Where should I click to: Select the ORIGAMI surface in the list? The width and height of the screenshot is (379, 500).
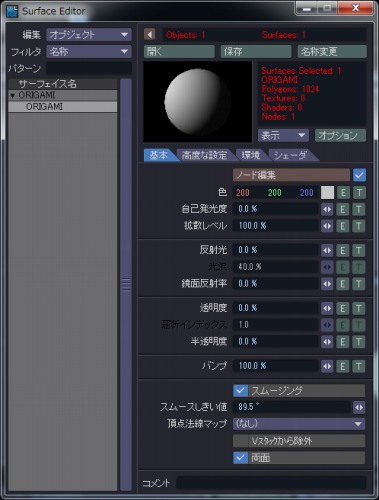pos(63,107)
